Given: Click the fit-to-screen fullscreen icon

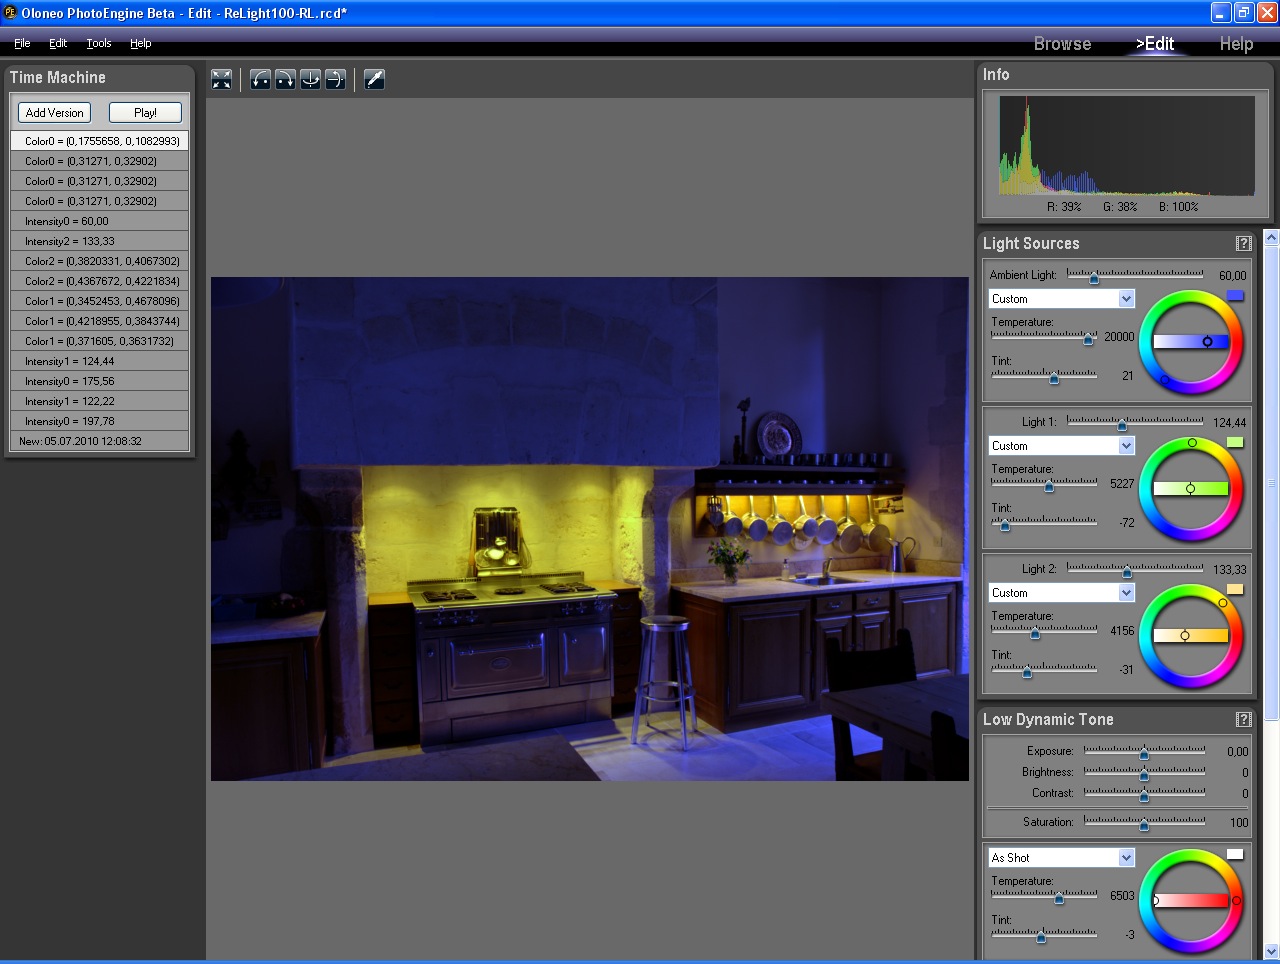Looking at the screenshot, I should point(222,80).
